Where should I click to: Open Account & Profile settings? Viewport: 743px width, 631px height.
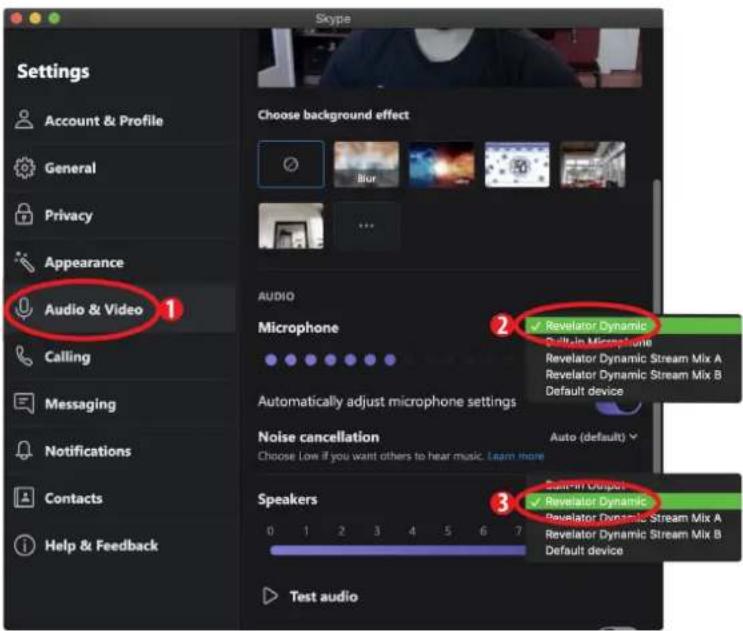point(121,120)
